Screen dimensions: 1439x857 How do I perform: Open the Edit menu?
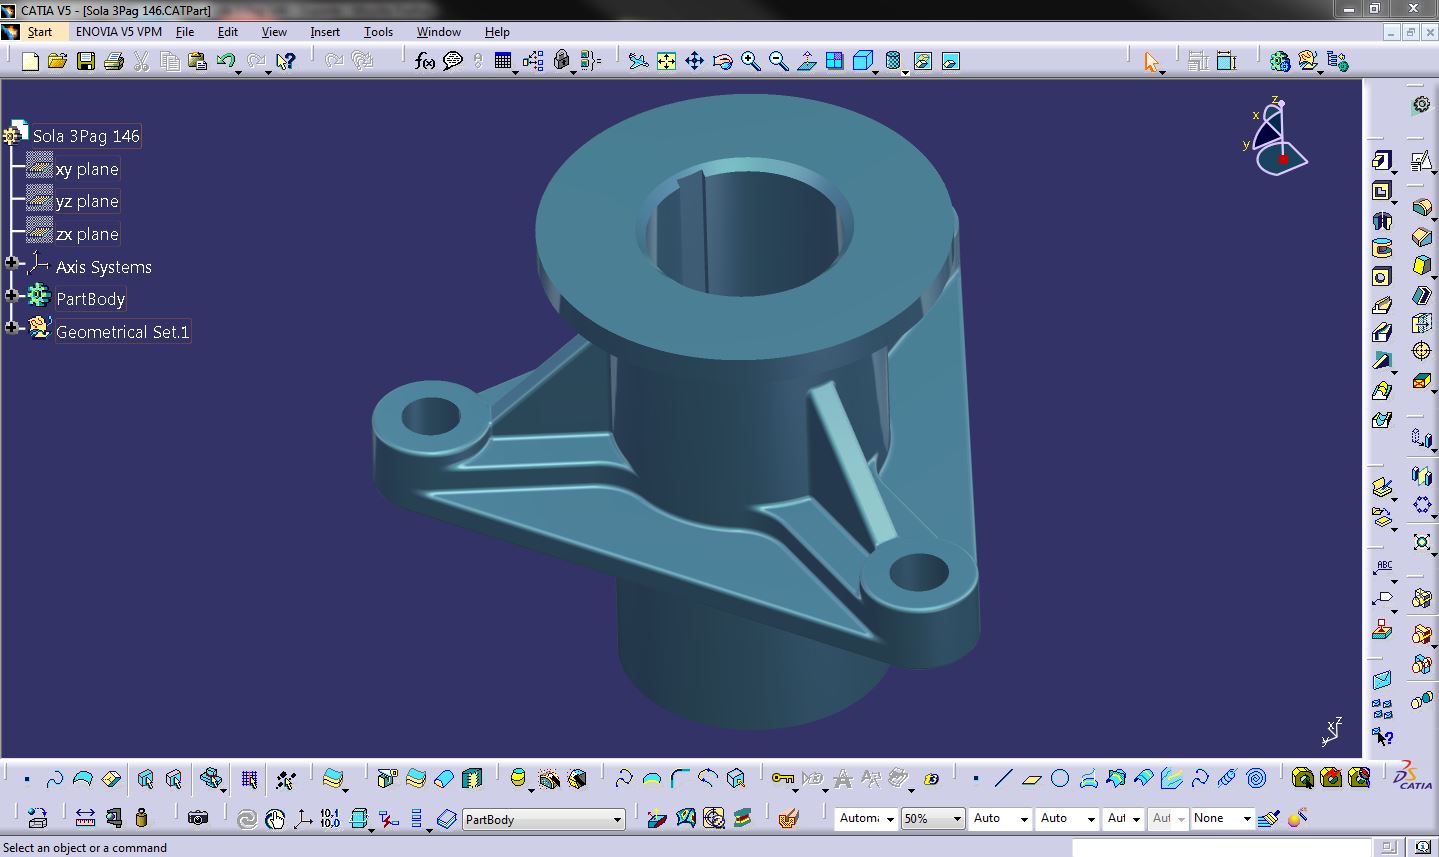click(x=228, y=32)
